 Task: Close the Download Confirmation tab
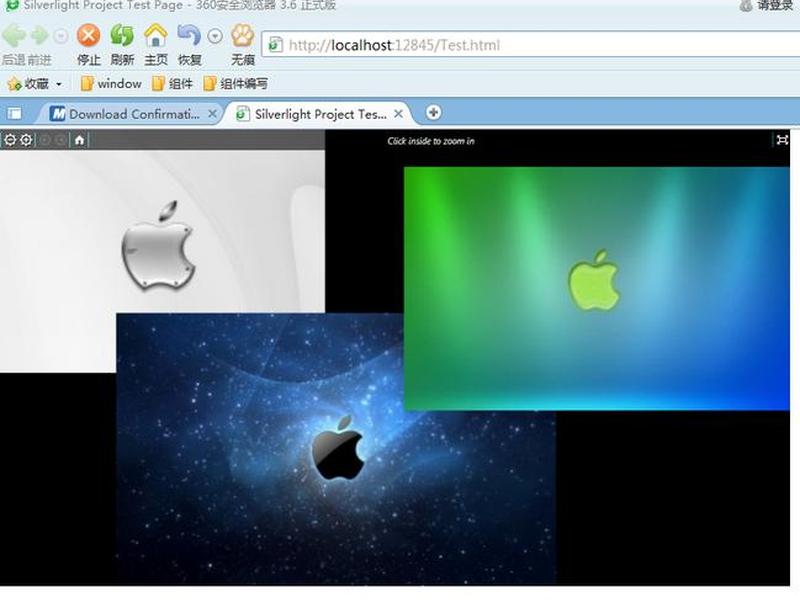213,114
